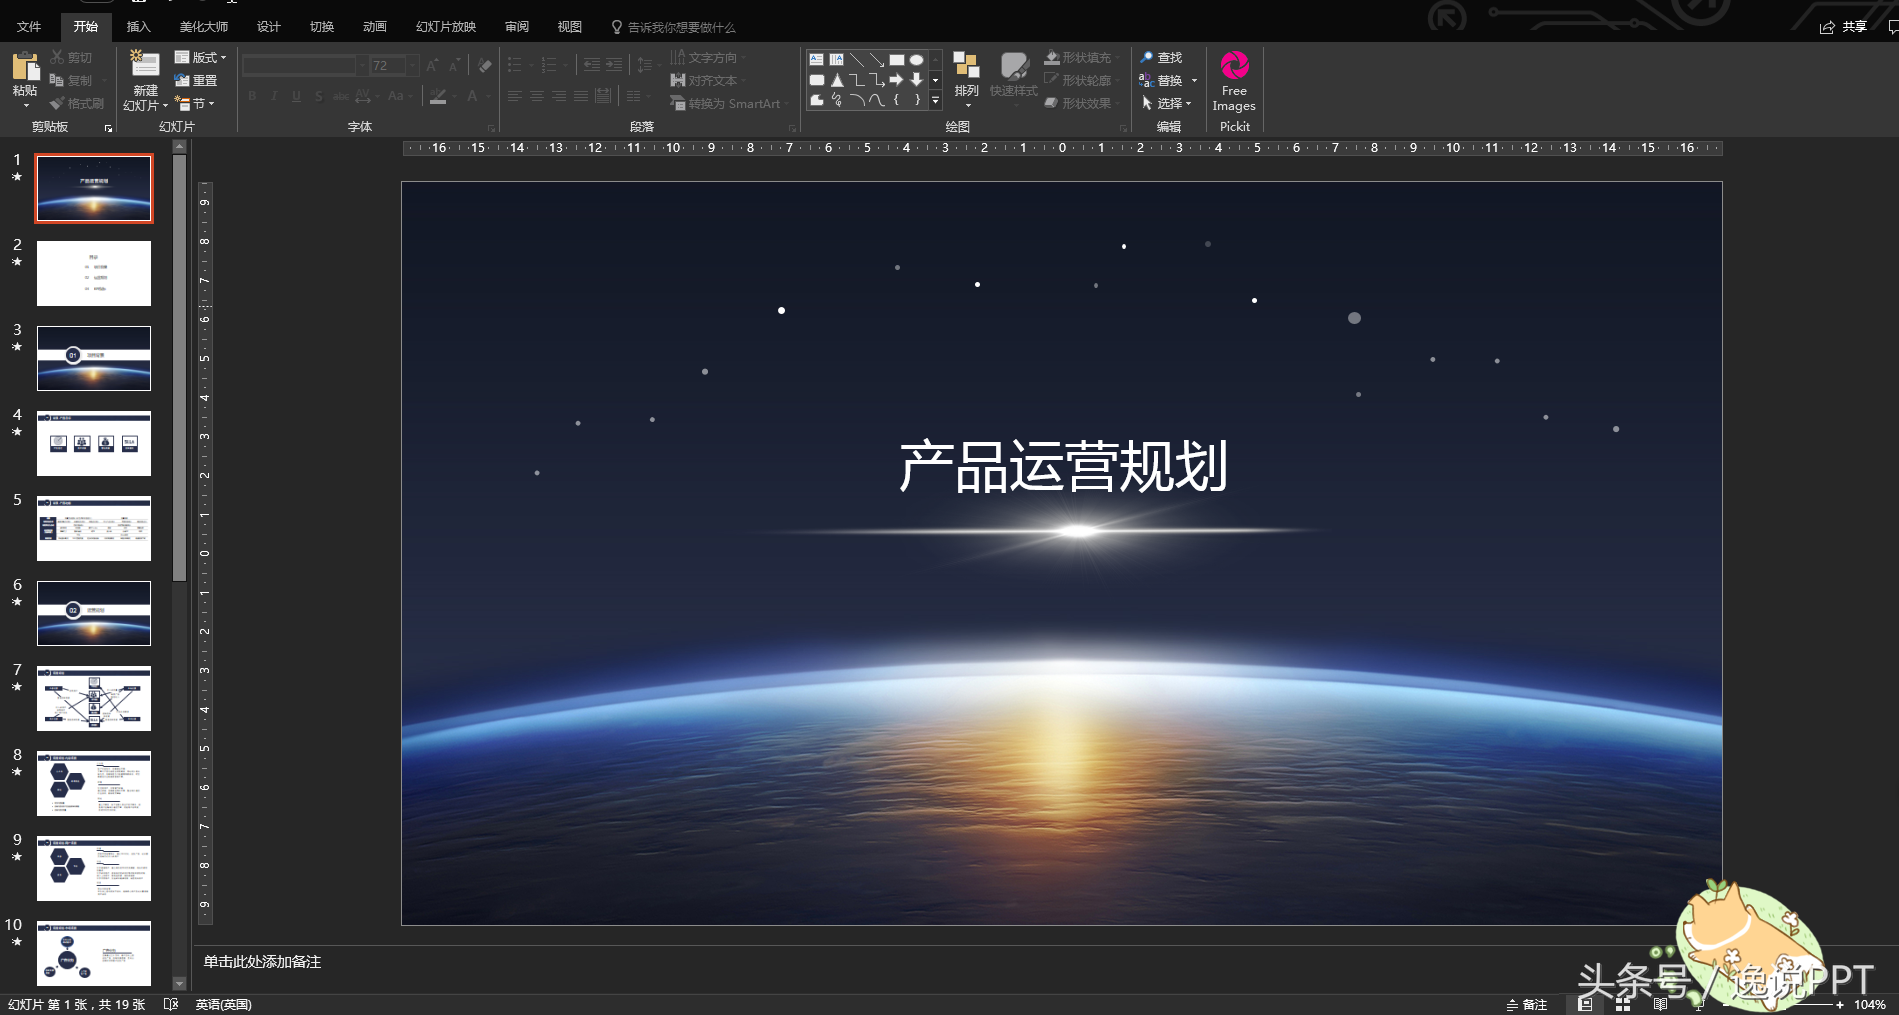Click the decrease font size icon
This screenshot has height=1015, width=1899.
point(454,66)
